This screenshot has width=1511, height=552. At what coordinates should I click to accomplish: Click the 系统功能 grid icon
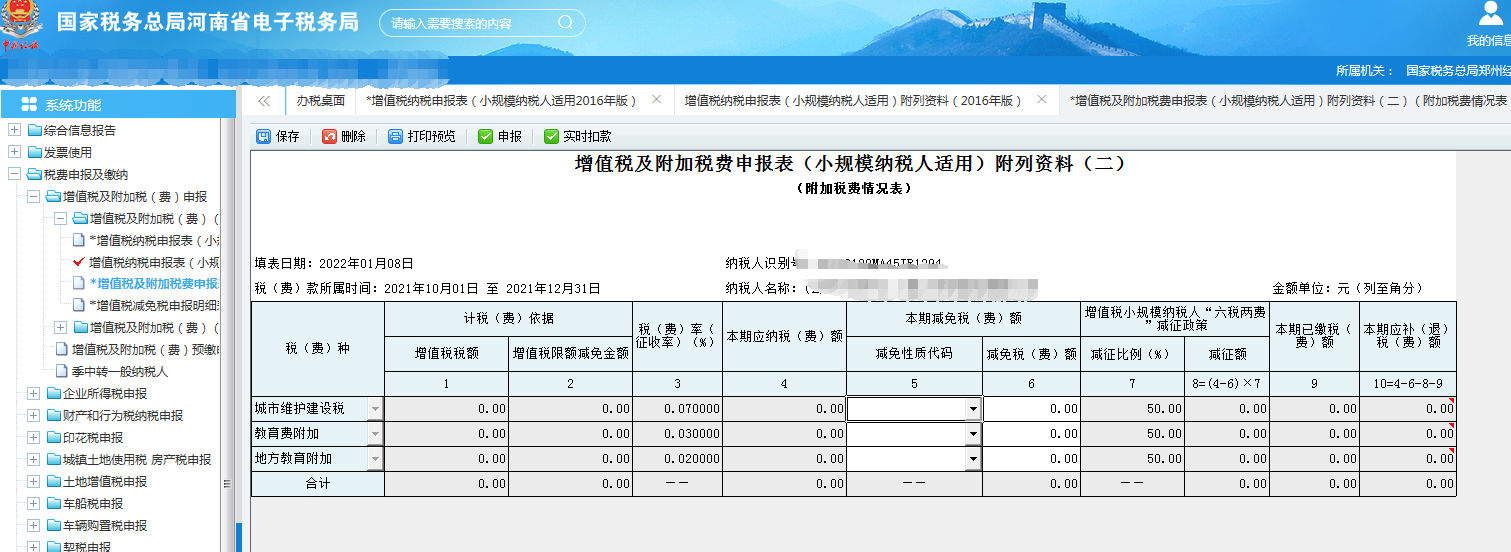29,105
